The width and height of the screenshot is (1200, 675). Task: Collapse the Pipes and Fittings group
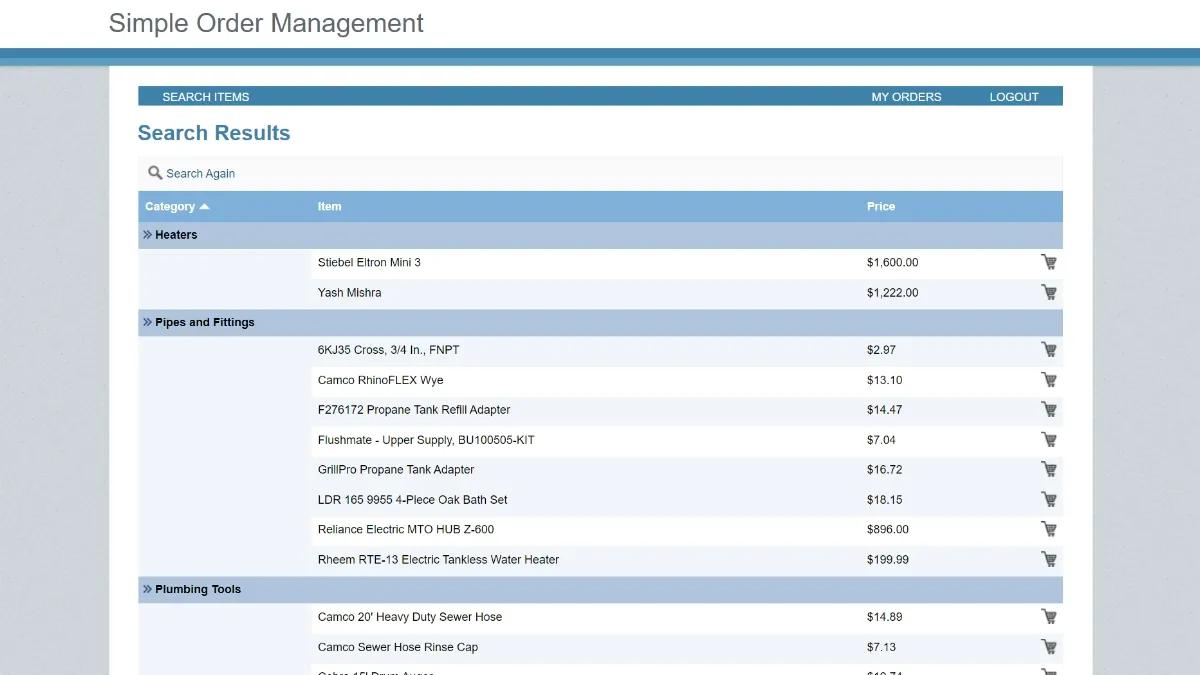[x=147, y=322]
